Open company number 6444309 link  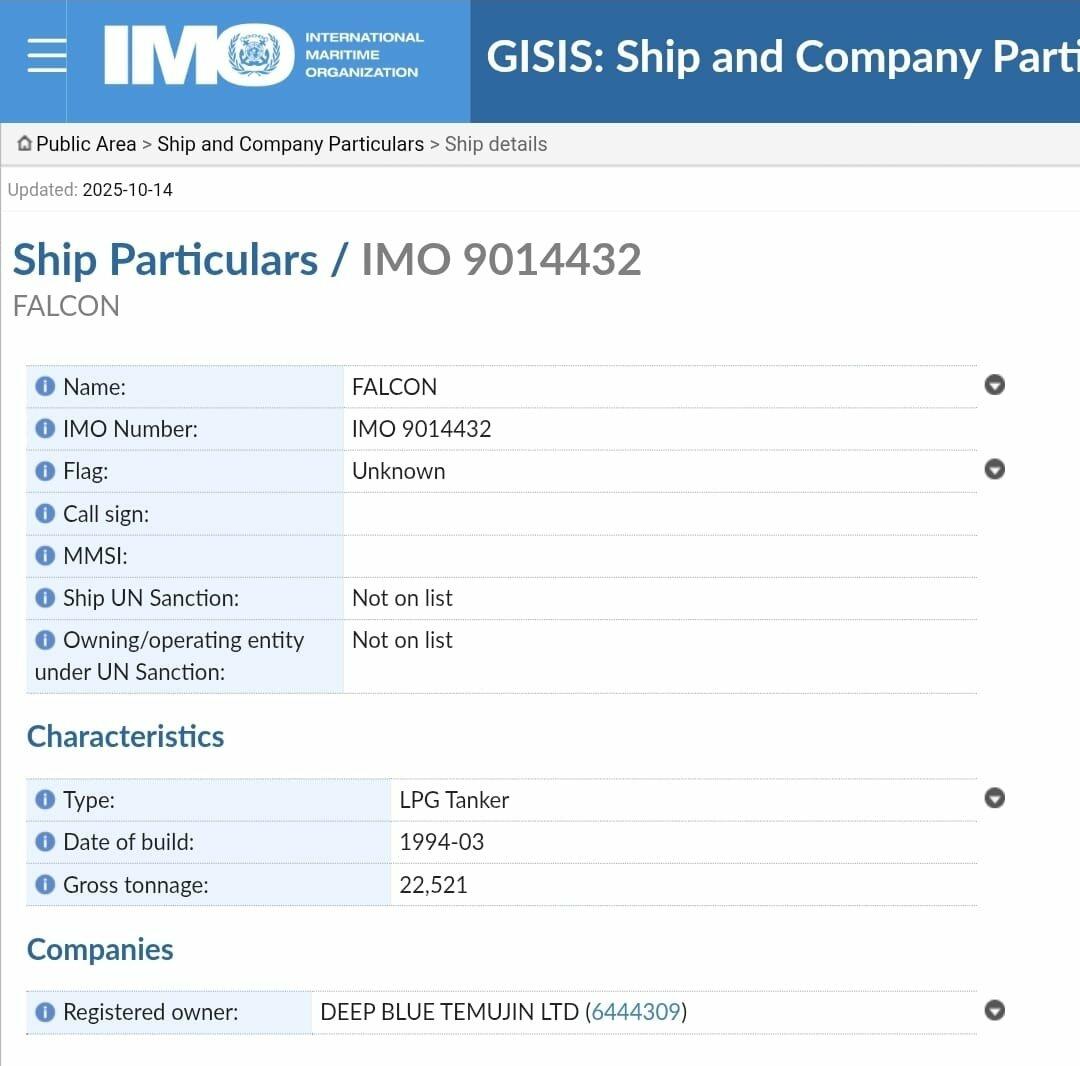[636, 1012]
